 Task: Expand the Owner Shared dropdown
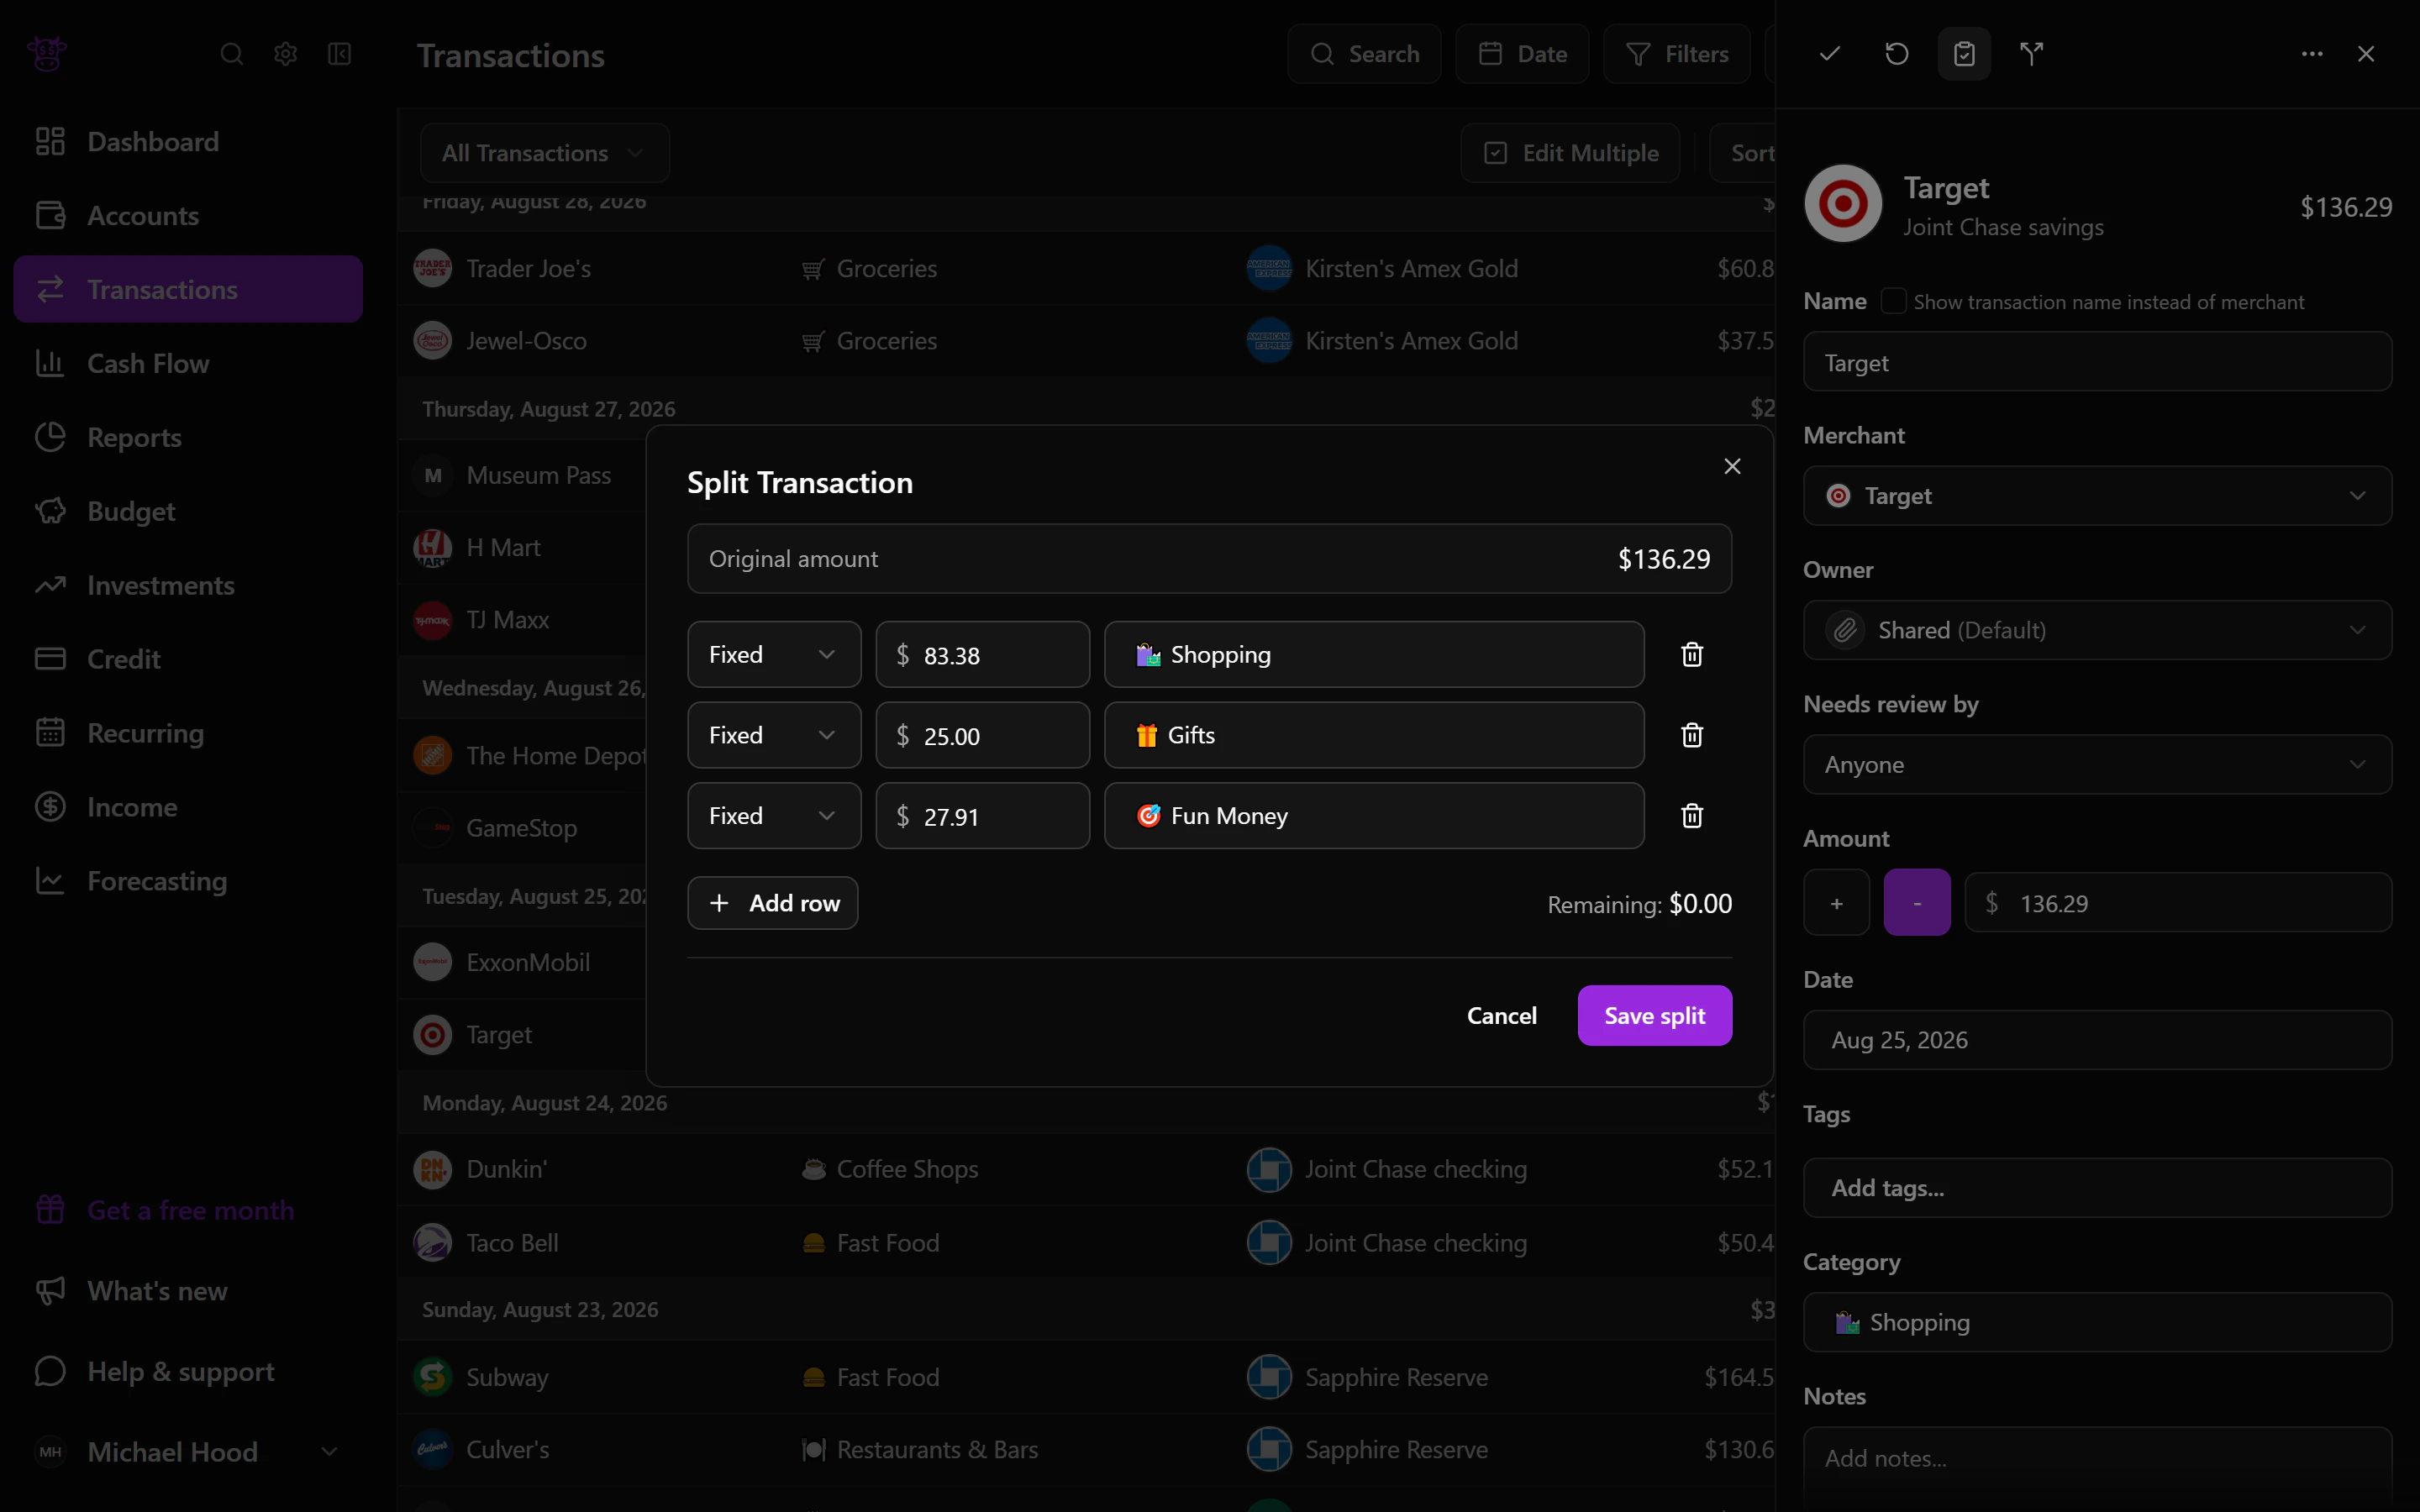(2098, 630)
